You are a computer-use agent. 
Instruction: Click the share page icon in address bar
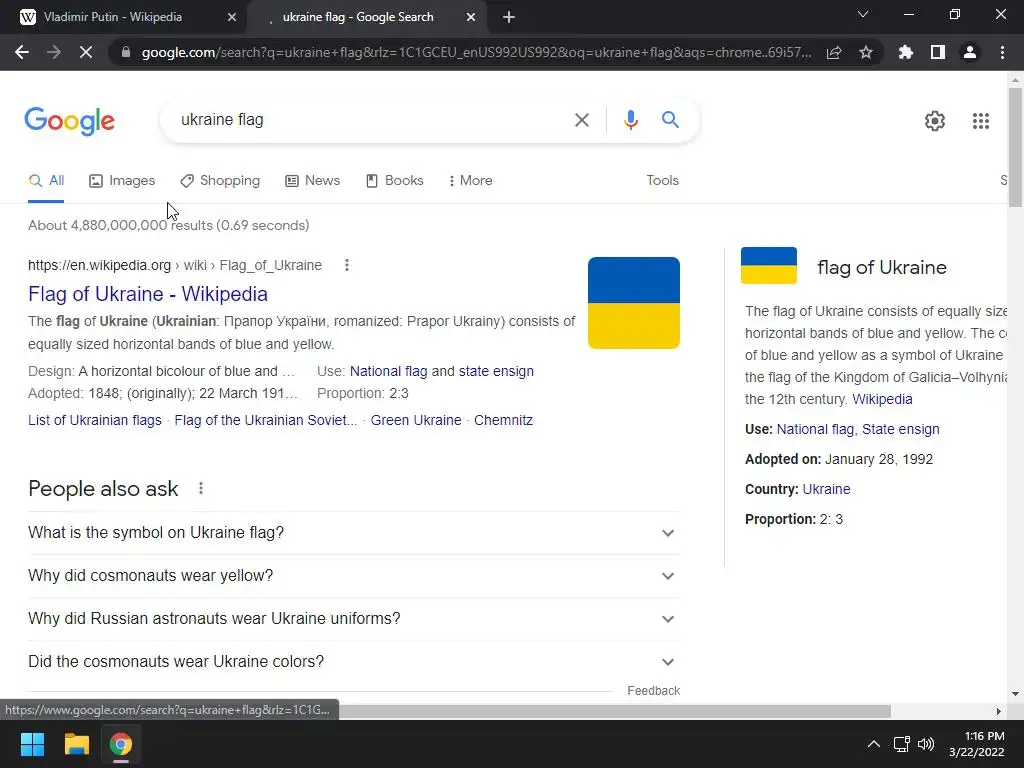(x=833, y=52)
